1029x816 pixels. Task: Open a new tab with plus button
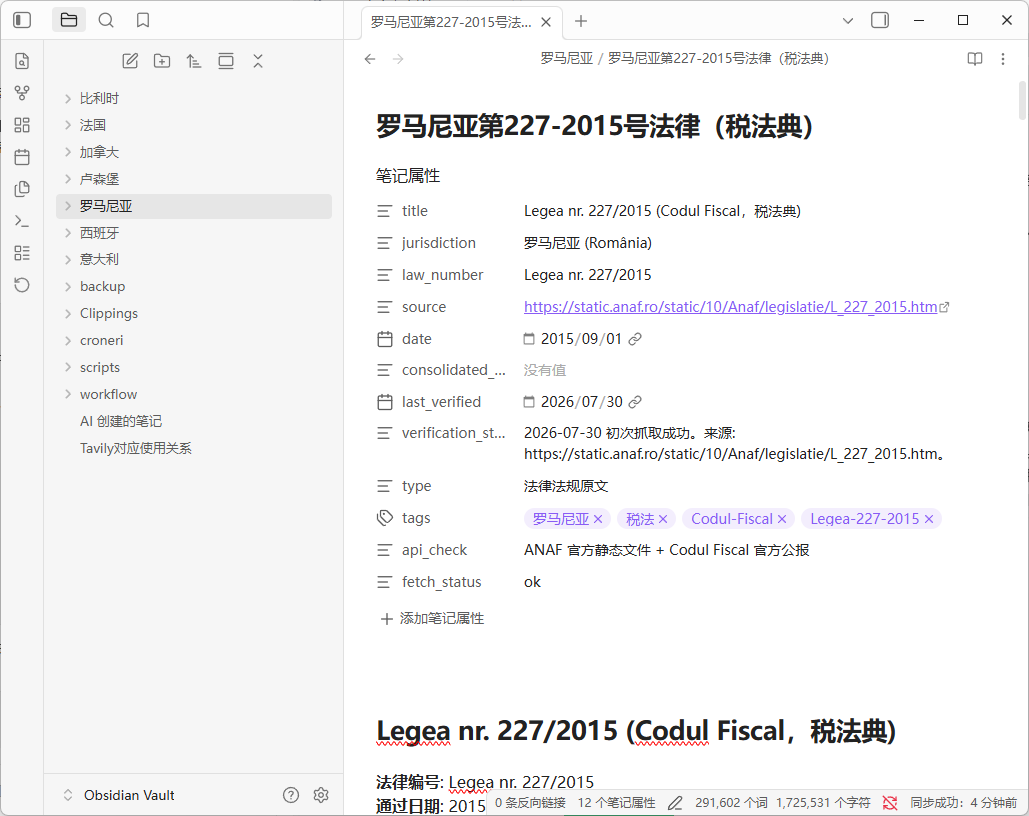[581, 21]
